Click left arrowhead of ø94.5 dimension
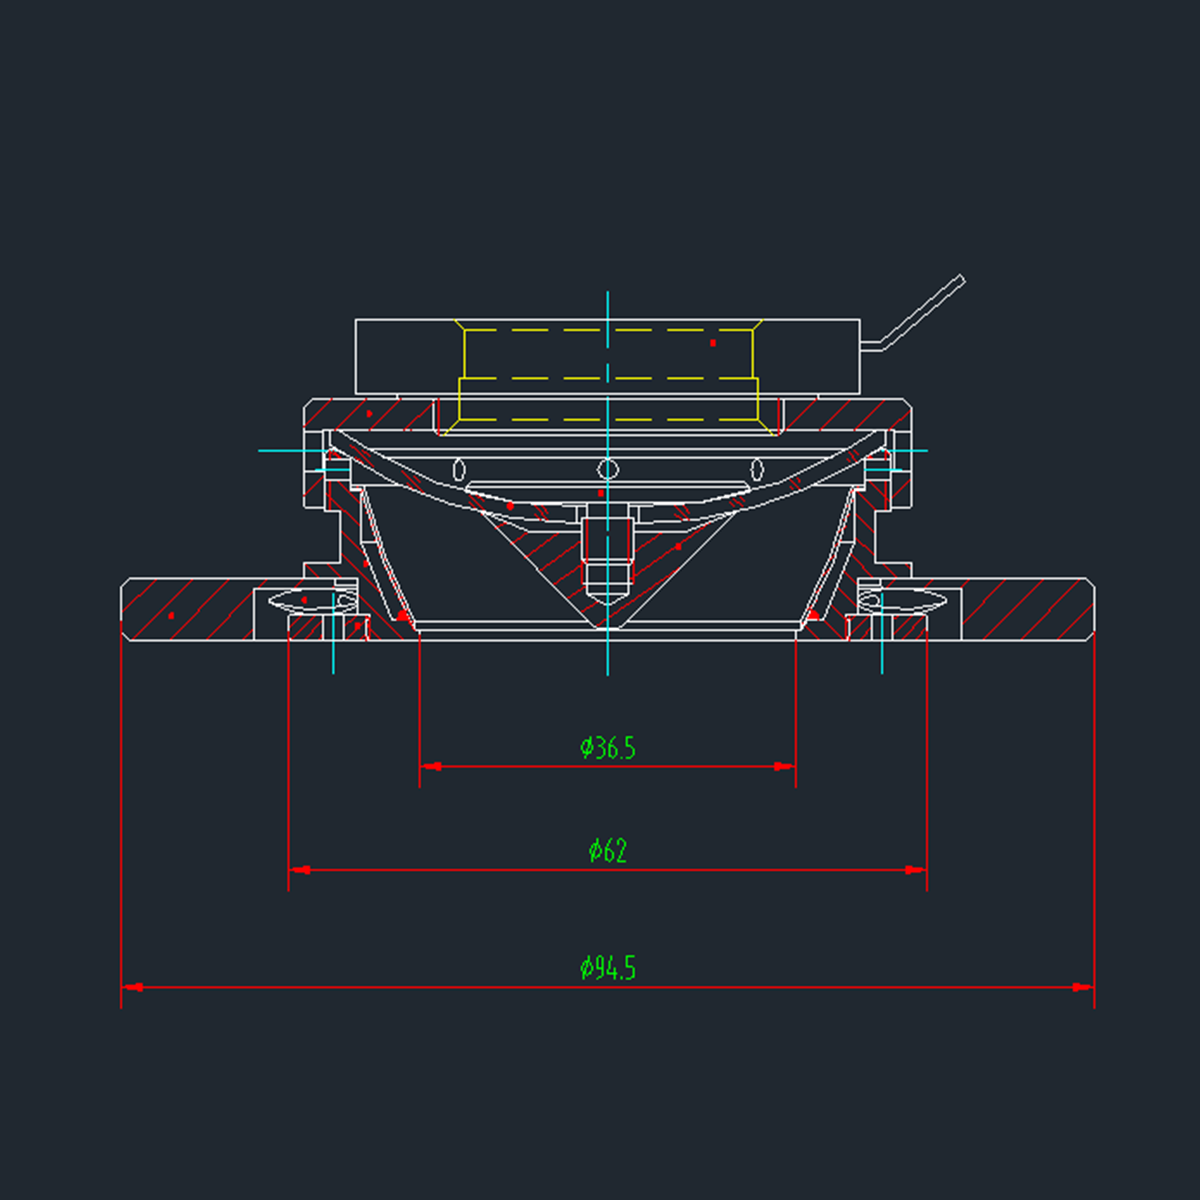Viewport: 1200px width, 1200px height. [x=132, y=987]
